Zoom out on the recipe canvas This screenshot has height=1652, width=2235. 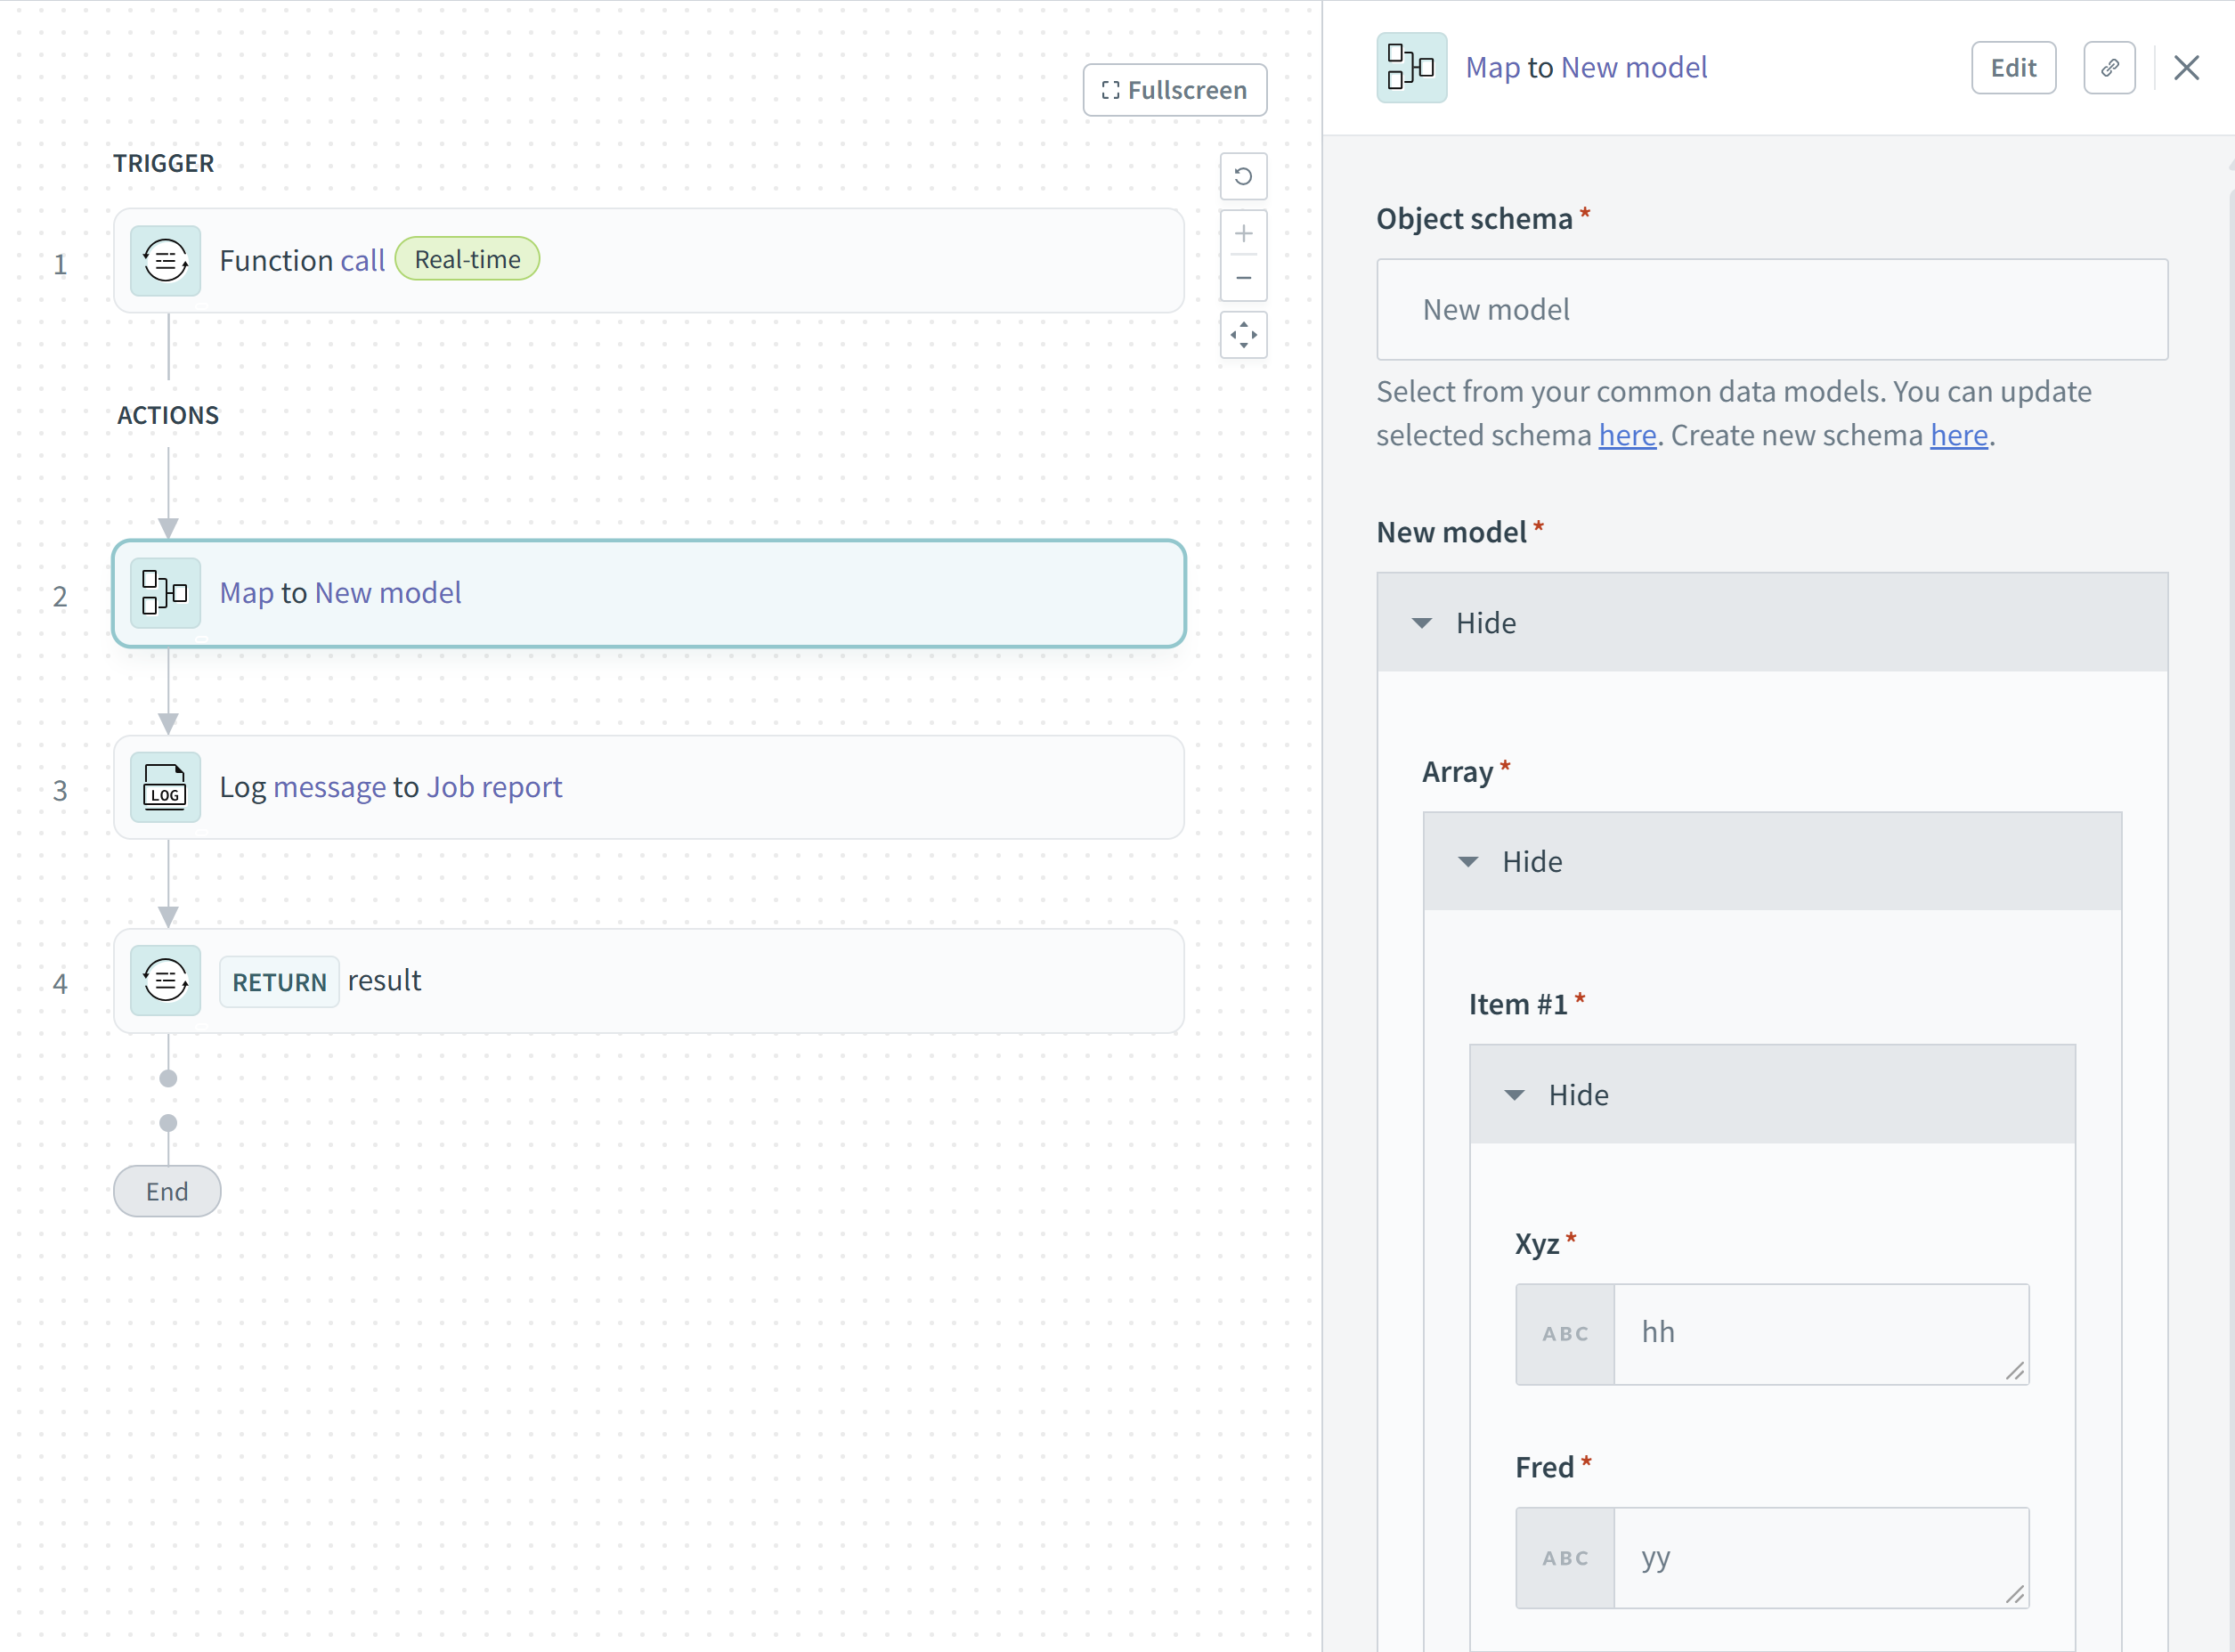(1243, 278)
